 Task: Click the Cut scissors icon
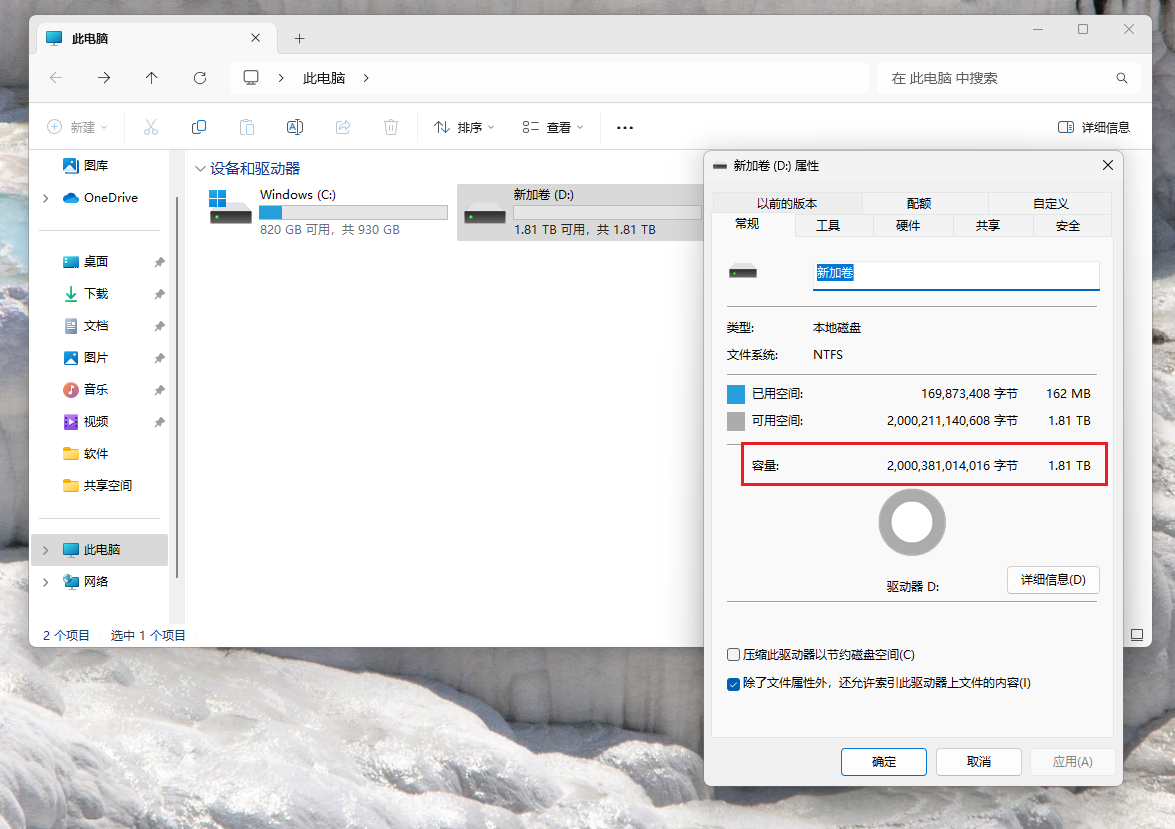coord(151,127)
